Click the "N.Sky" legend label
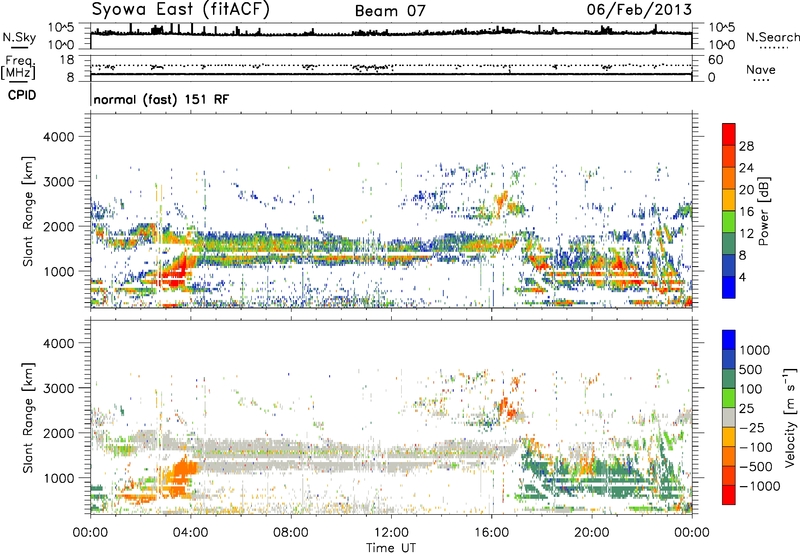 tap(19, 37)
